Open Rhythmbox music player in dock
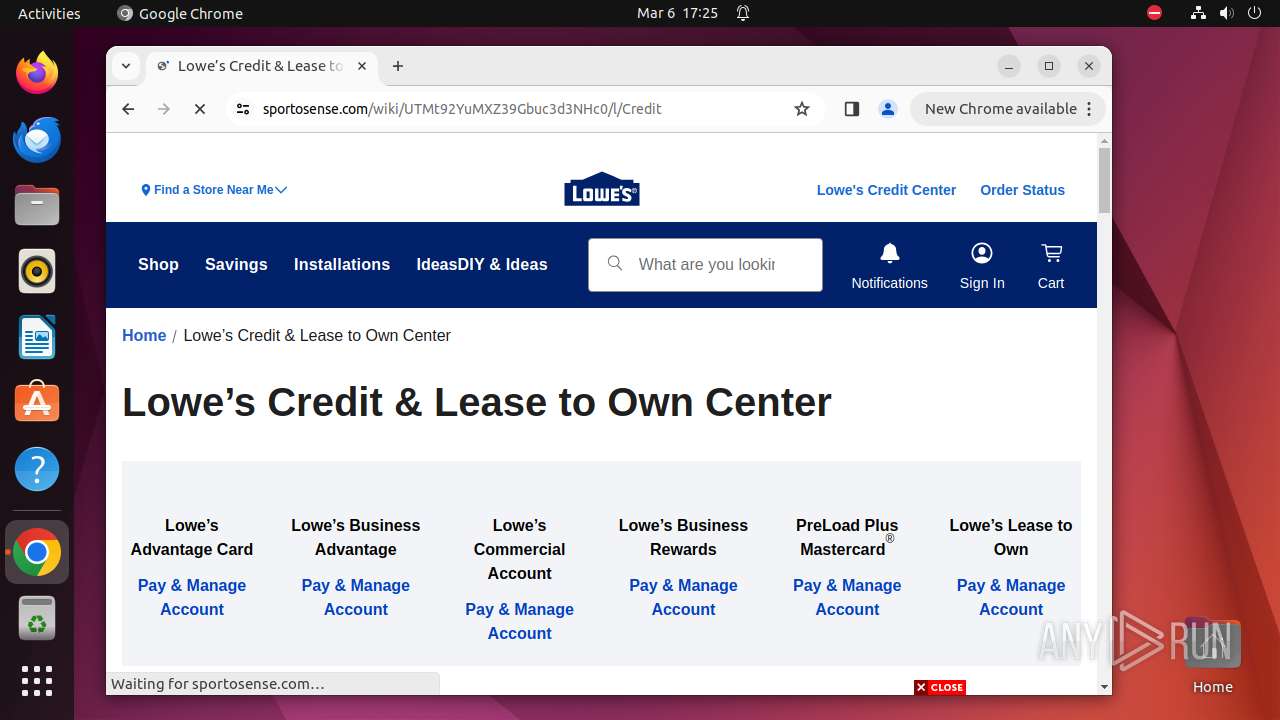Screen dimensions: 1280x720 coord(37,271)
